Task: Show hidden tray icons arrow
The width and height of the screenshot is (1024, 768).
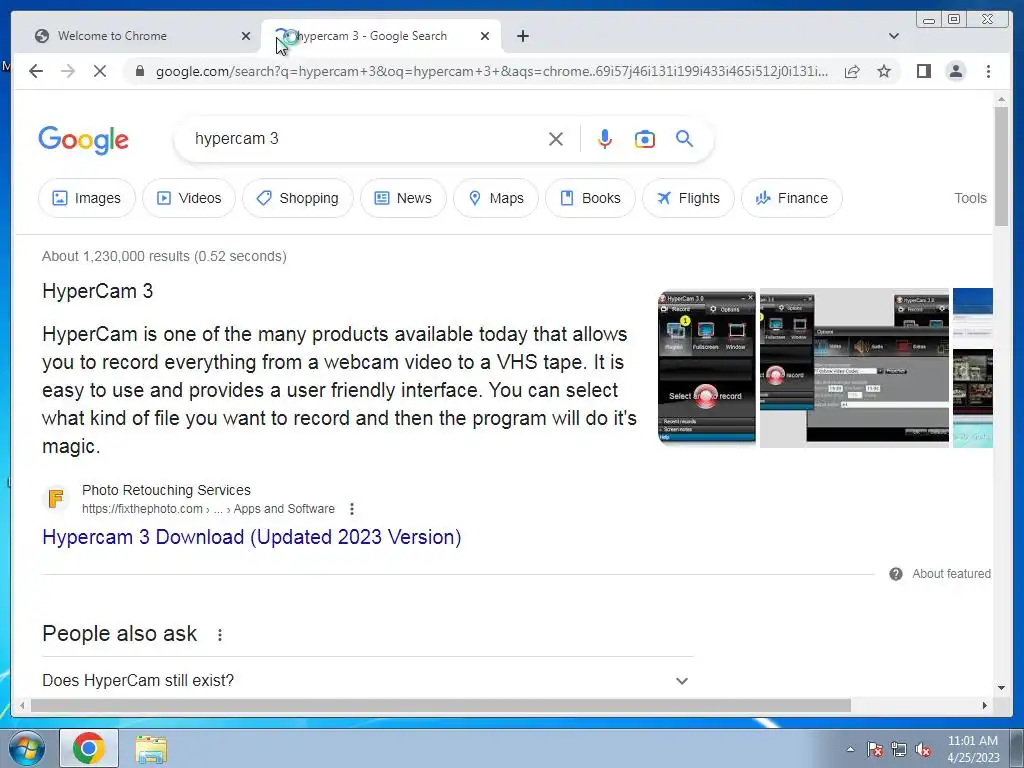Action: pos(850,749)
